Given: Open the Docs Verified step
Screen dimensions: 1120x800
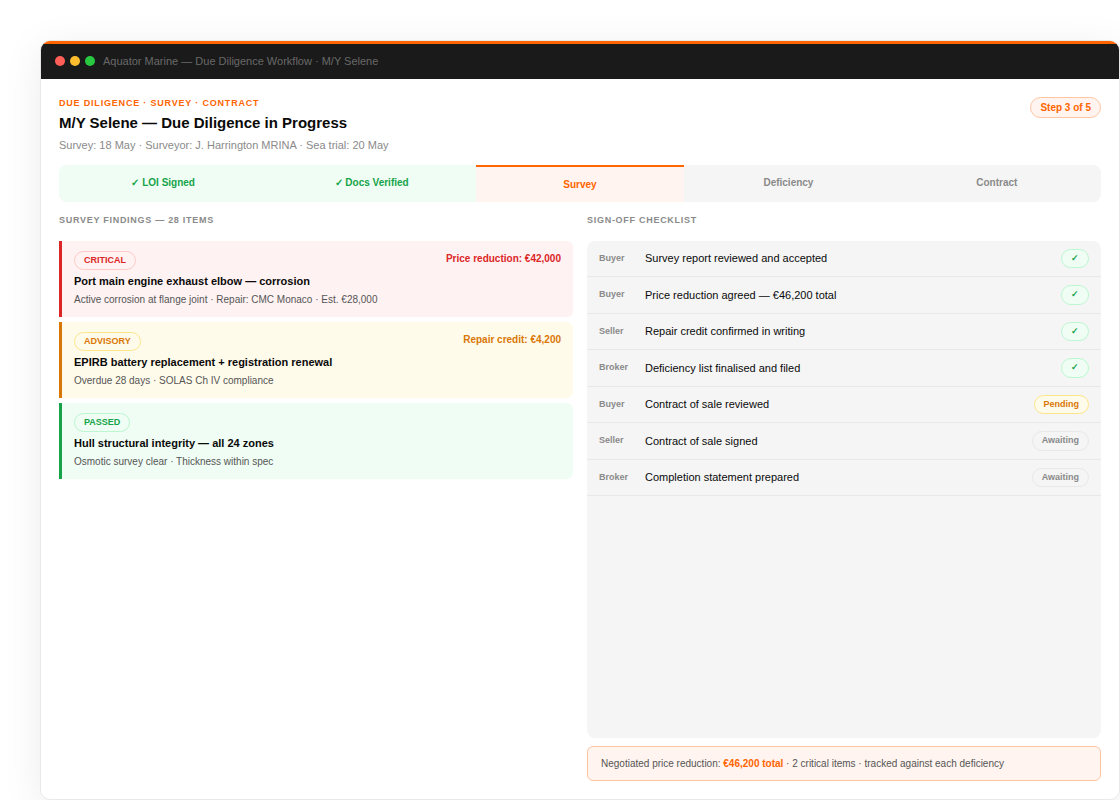Looking at the screenshot, I should 371,183.
